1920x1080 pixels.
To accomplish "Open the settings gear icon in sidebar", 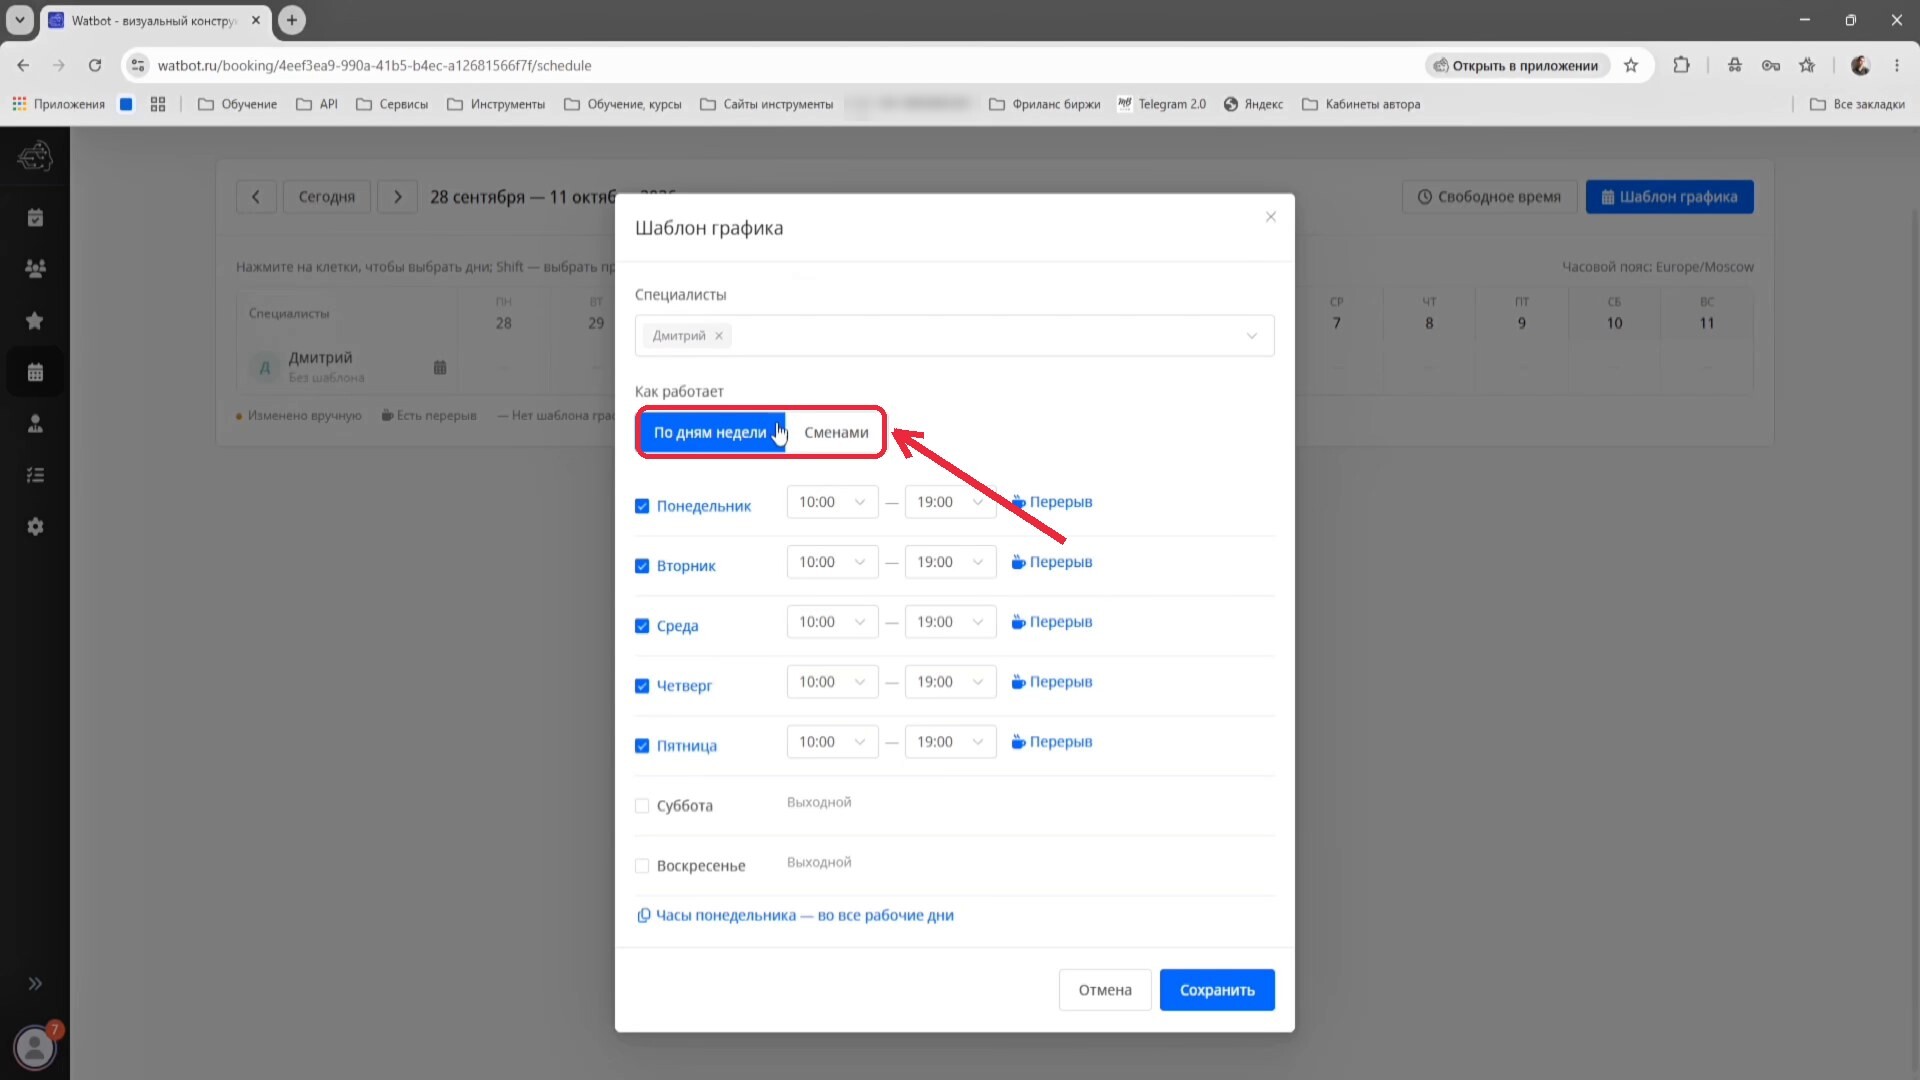I will [35, 526].
